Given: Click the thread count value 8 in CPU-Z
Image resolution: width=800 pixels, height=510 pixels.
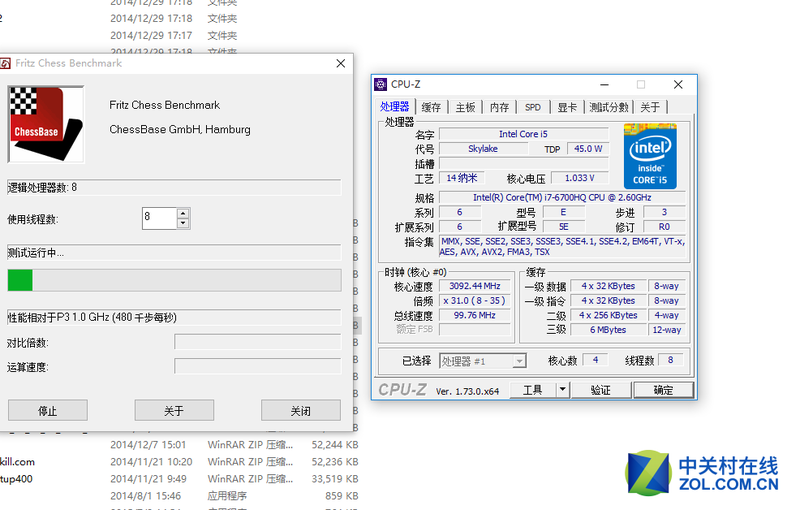Looking at the screenshot, I should (x=670, y=360).
